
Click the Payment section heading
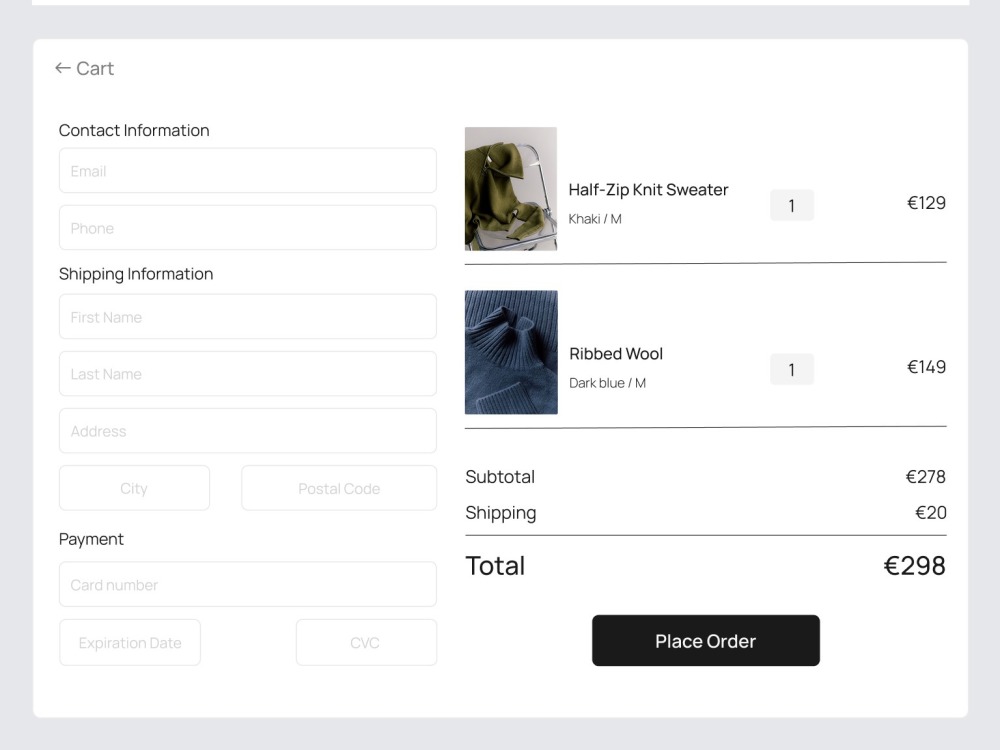(x=91, y=540)
